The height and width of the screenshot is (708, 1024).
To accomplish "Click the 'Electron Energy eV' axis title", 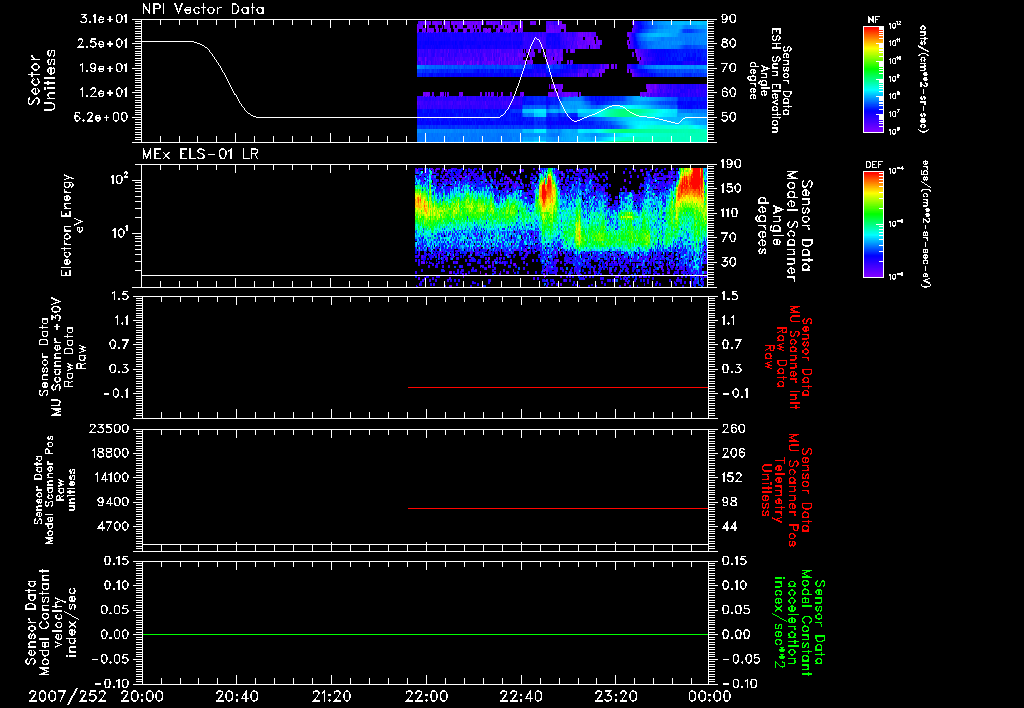I will click(x=73, y=225).
